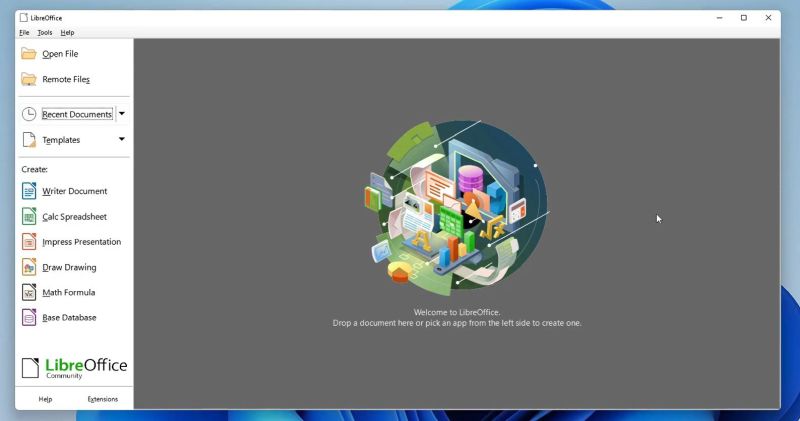Maximize the LibreOffice window
The width and height of the screenshot is (800, 421).
click(x=744, y=18)
